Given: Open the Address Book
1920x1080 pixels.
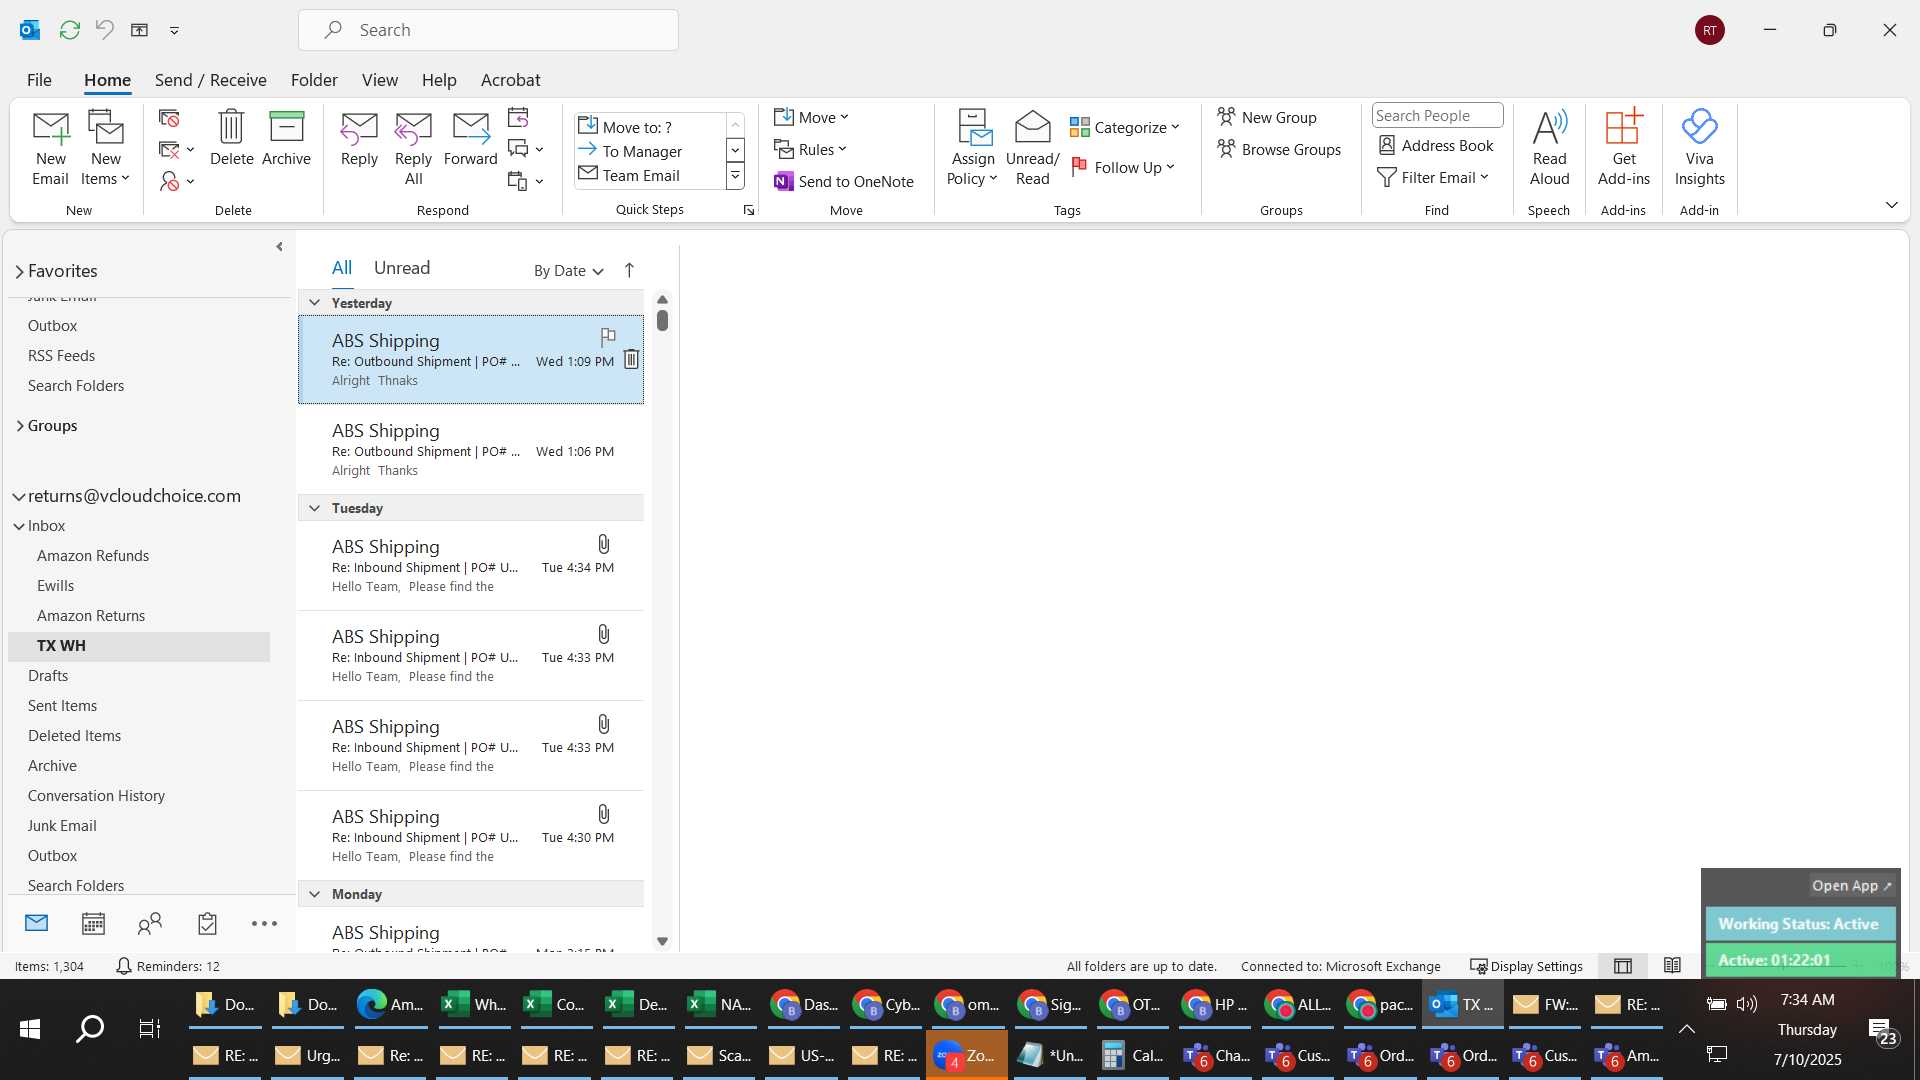Looking at the screenshot, I should click(x=1436, y=145).
